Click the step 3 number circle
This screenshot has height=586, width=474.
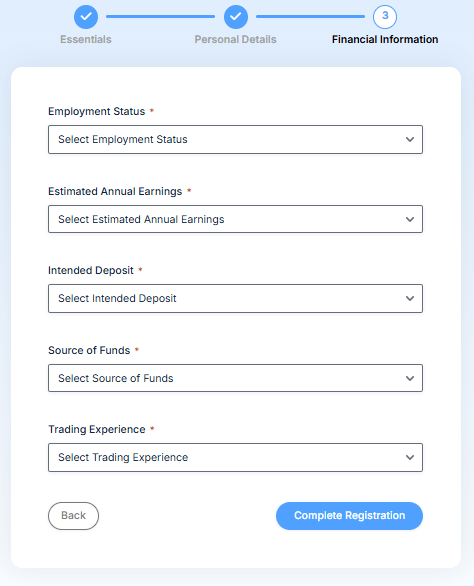[385, 17]
